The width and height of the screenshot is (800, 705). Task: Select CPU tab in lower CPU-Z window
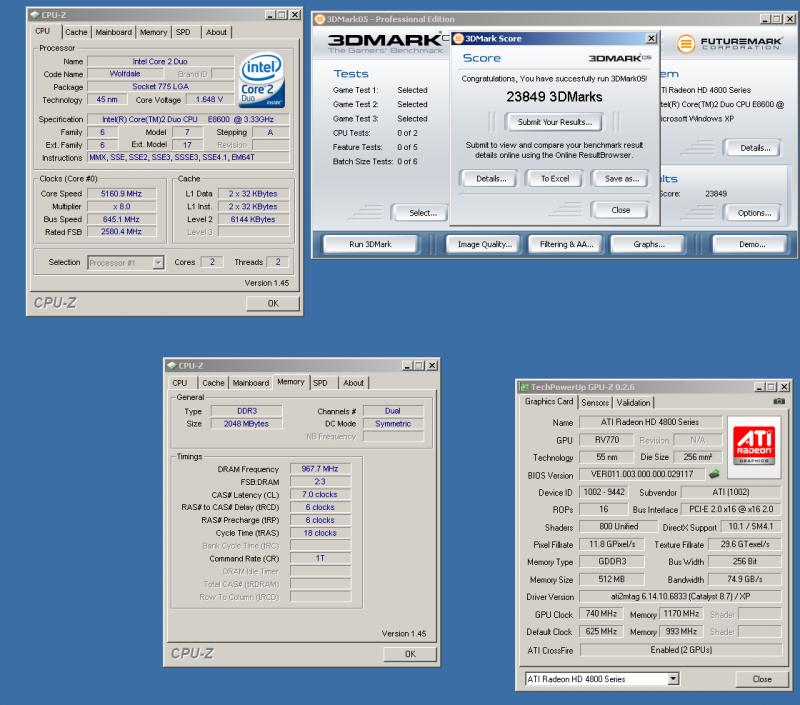point(180,383)
